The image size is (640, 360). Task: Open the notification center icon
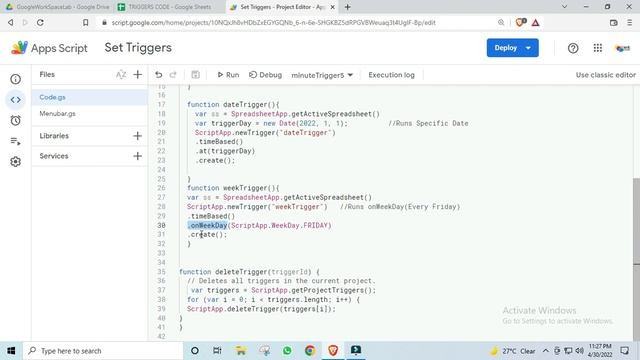pos(624,351)
